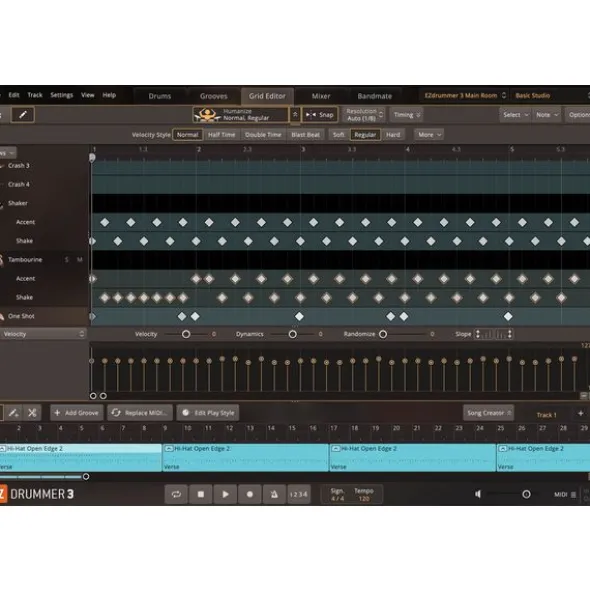The image size is (590, 591).
Task: Switch to the Grooves tab
Action: pyautogui.click(x=213, y=96)
